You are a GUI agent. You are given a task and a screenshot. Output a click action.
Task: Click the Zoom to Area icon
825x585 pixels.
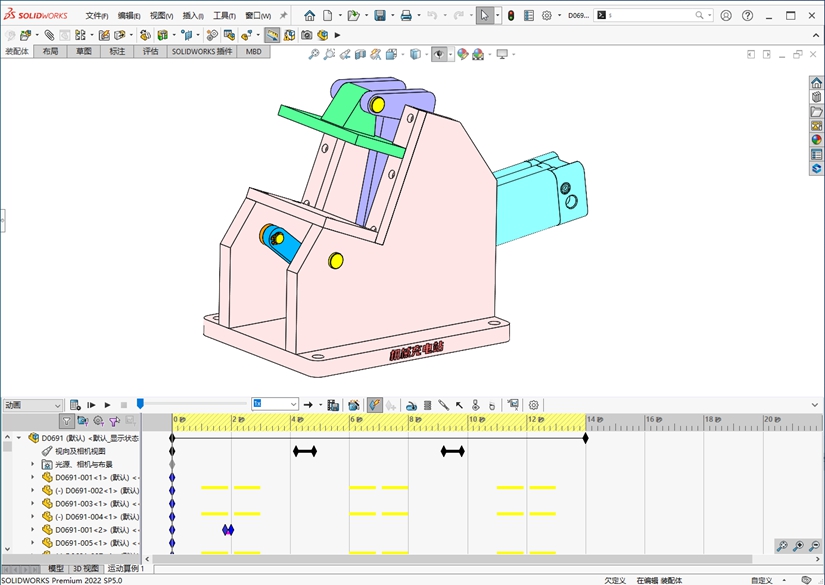click(x=329, y=54)
